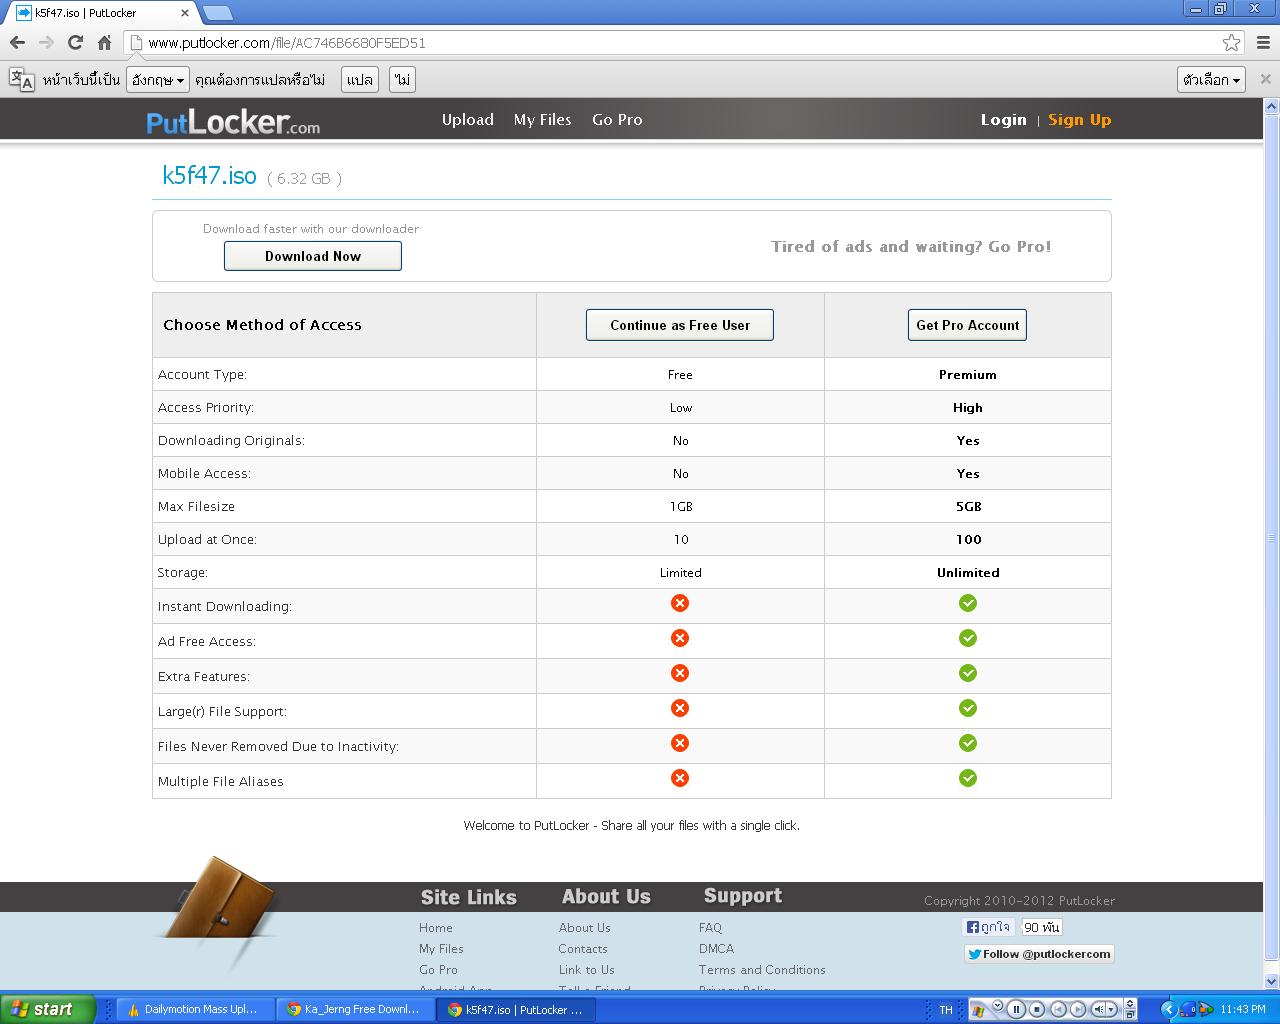Image resolution: width=1280 pixels, height=1024 pixels.
Task: Open the browser home page
Action: (104, 43)
